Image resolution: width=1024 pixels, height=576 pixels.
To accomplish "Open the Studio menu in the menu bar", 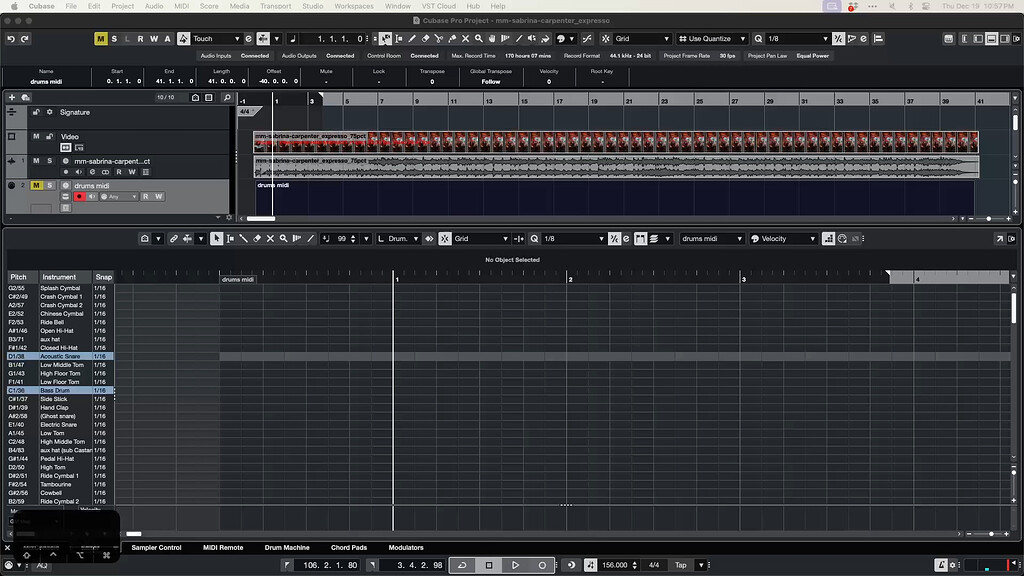I will tap(312, 5).
